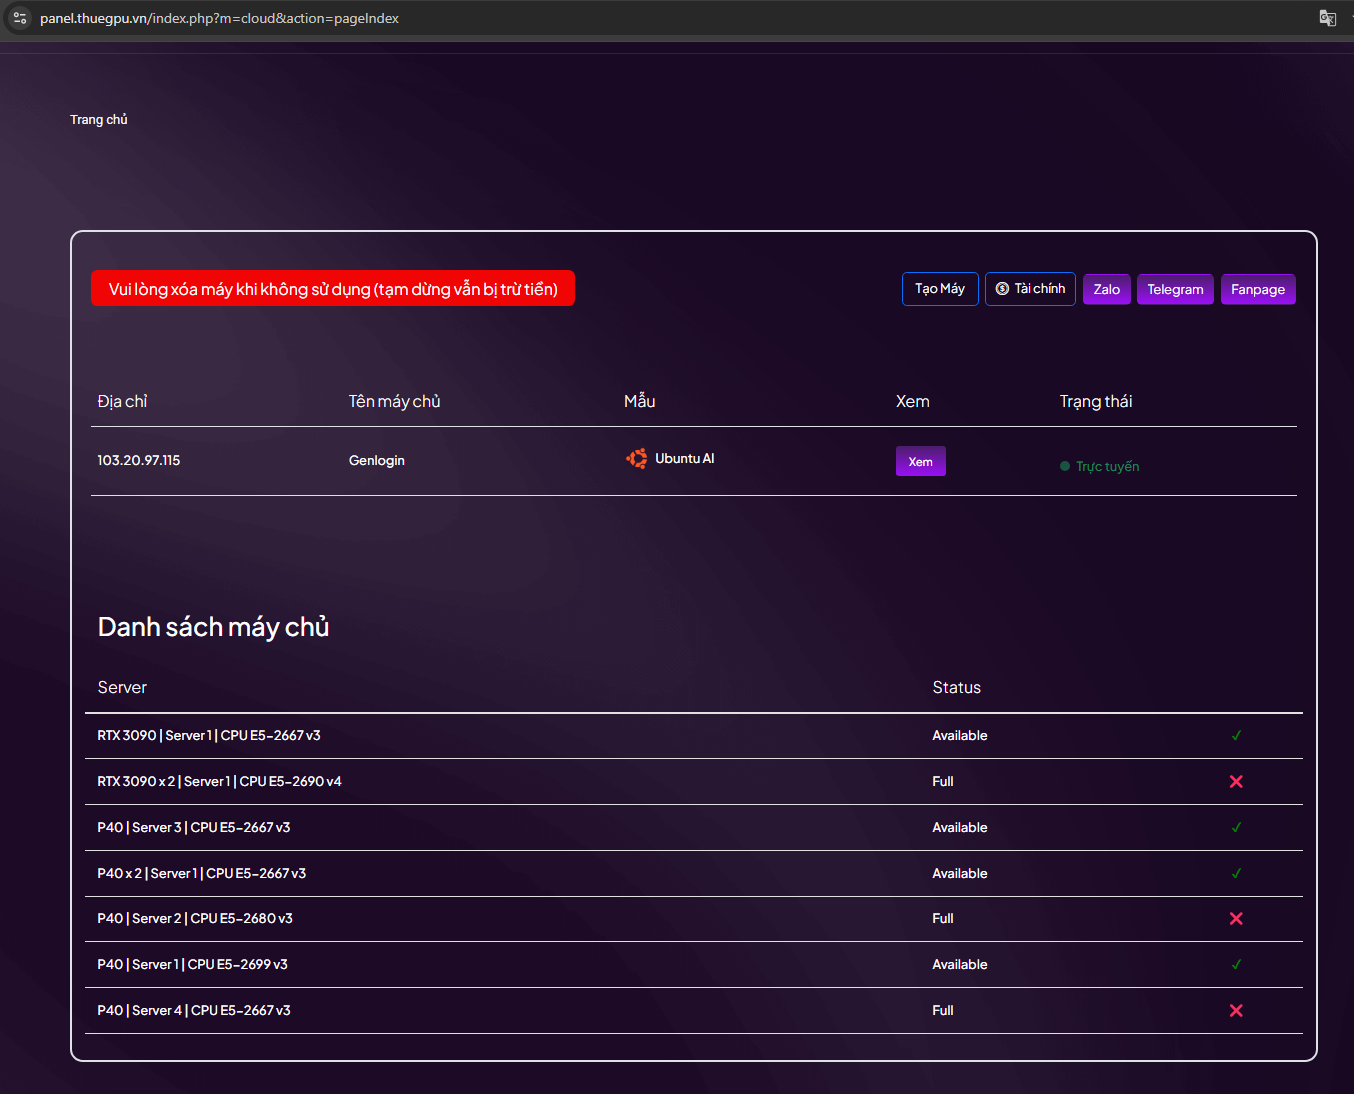The width and height of the screenshot is (1354, 1094).
Task: Click the Ubuntu AI template text
Action: click(x=685, y=459)
